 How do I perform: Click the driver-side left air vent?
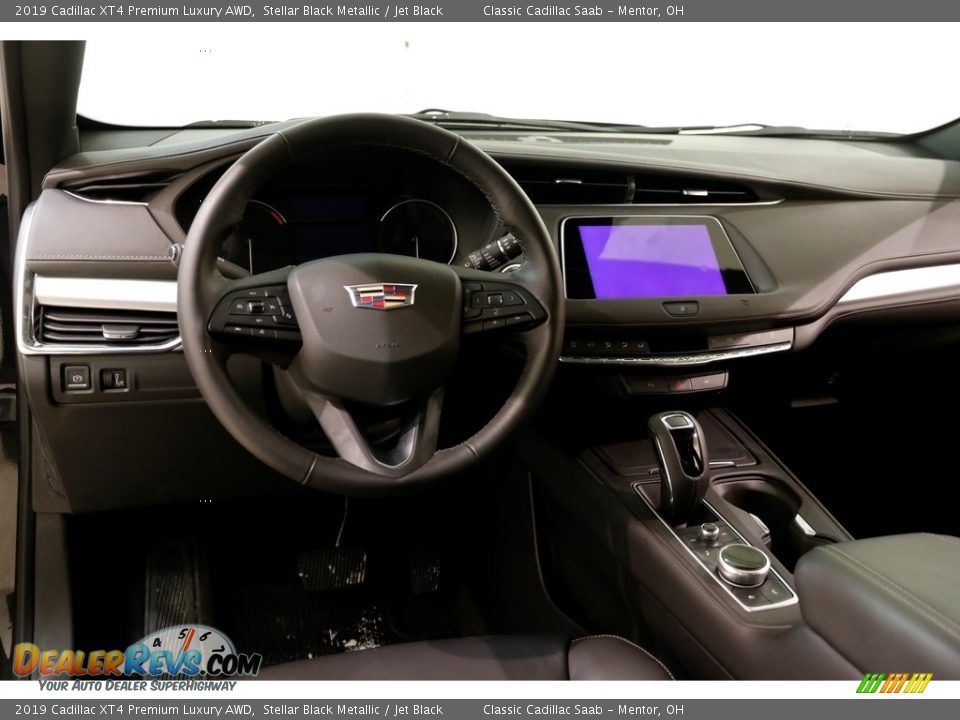click(x=108, y=325)
